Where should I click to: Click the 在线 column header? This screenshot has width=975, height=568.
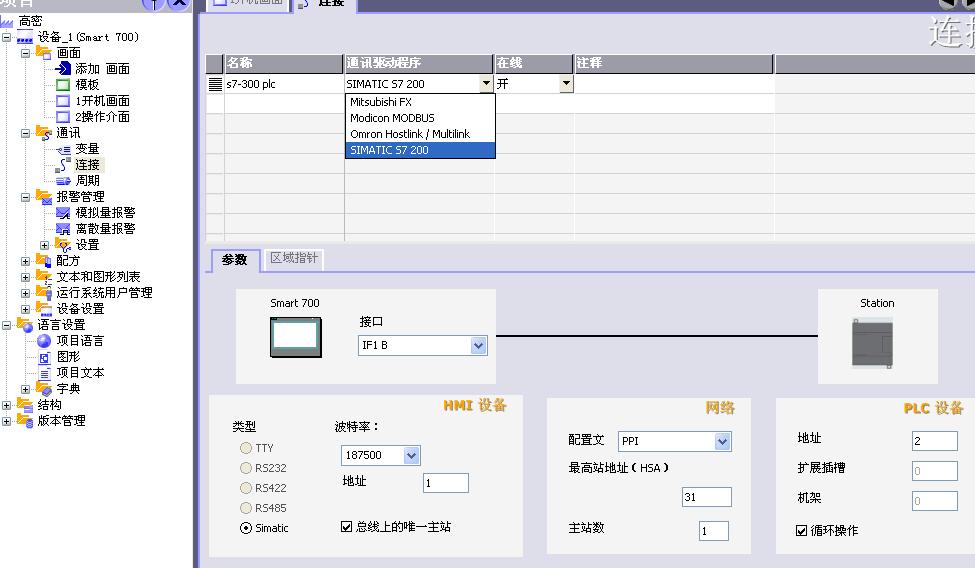[534, 63]
